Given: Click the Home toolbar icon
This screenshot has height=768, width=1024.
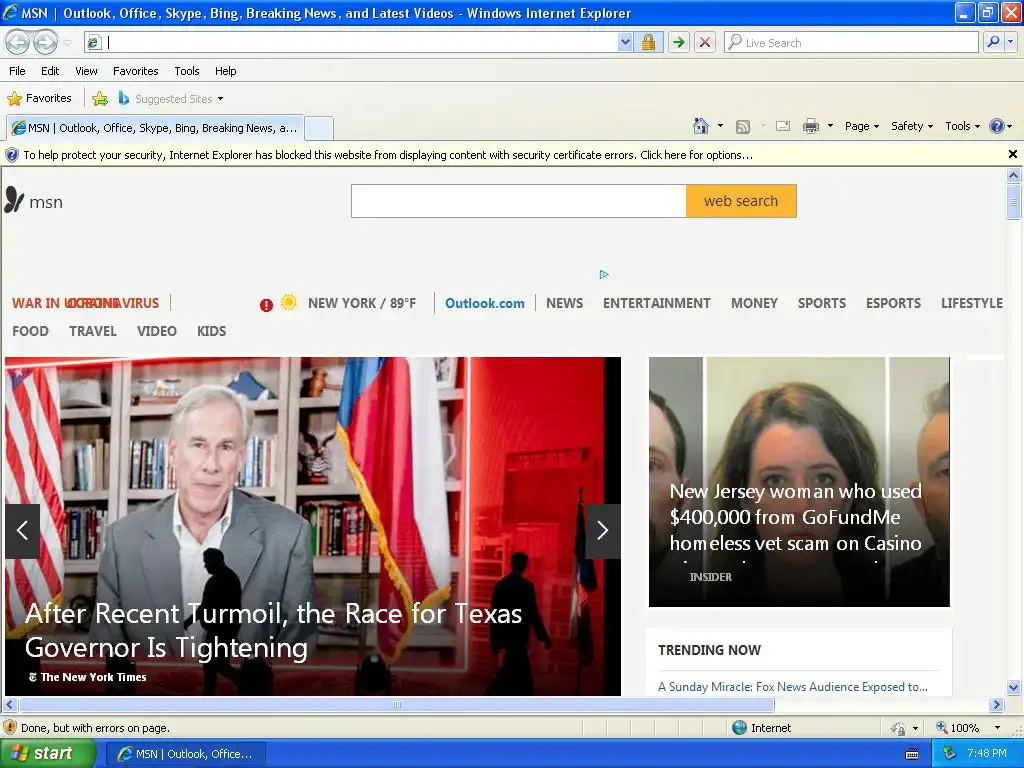Looking at the screenshot, I should [x=701, y=126].
